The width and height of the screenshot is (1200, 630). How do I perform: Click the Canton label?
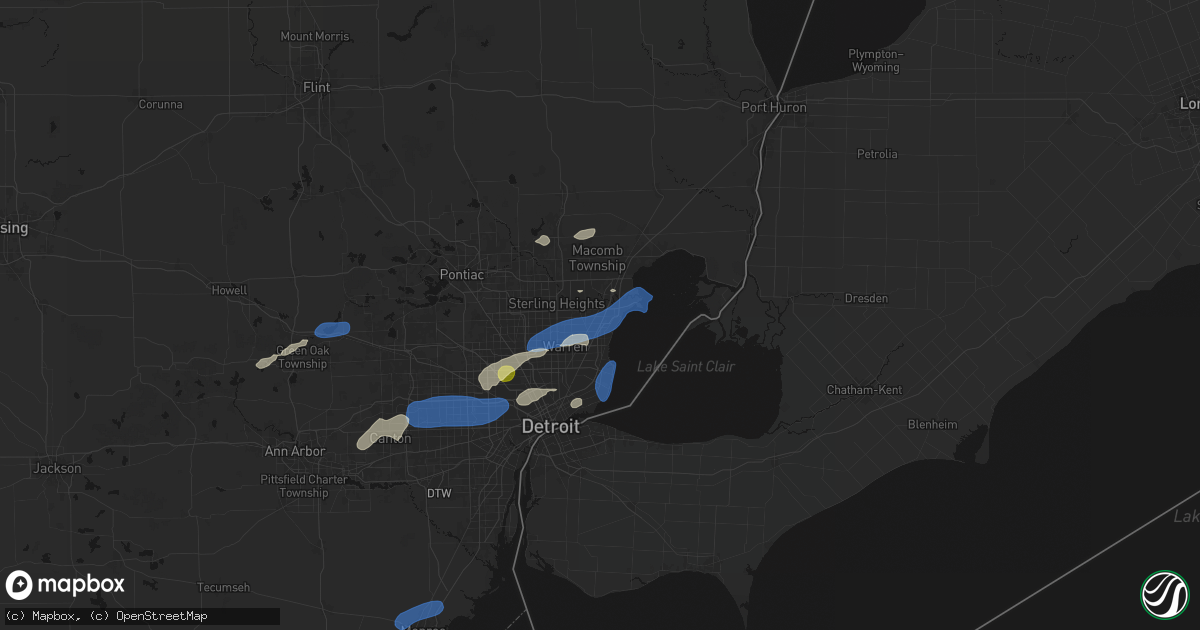(390, 438)
